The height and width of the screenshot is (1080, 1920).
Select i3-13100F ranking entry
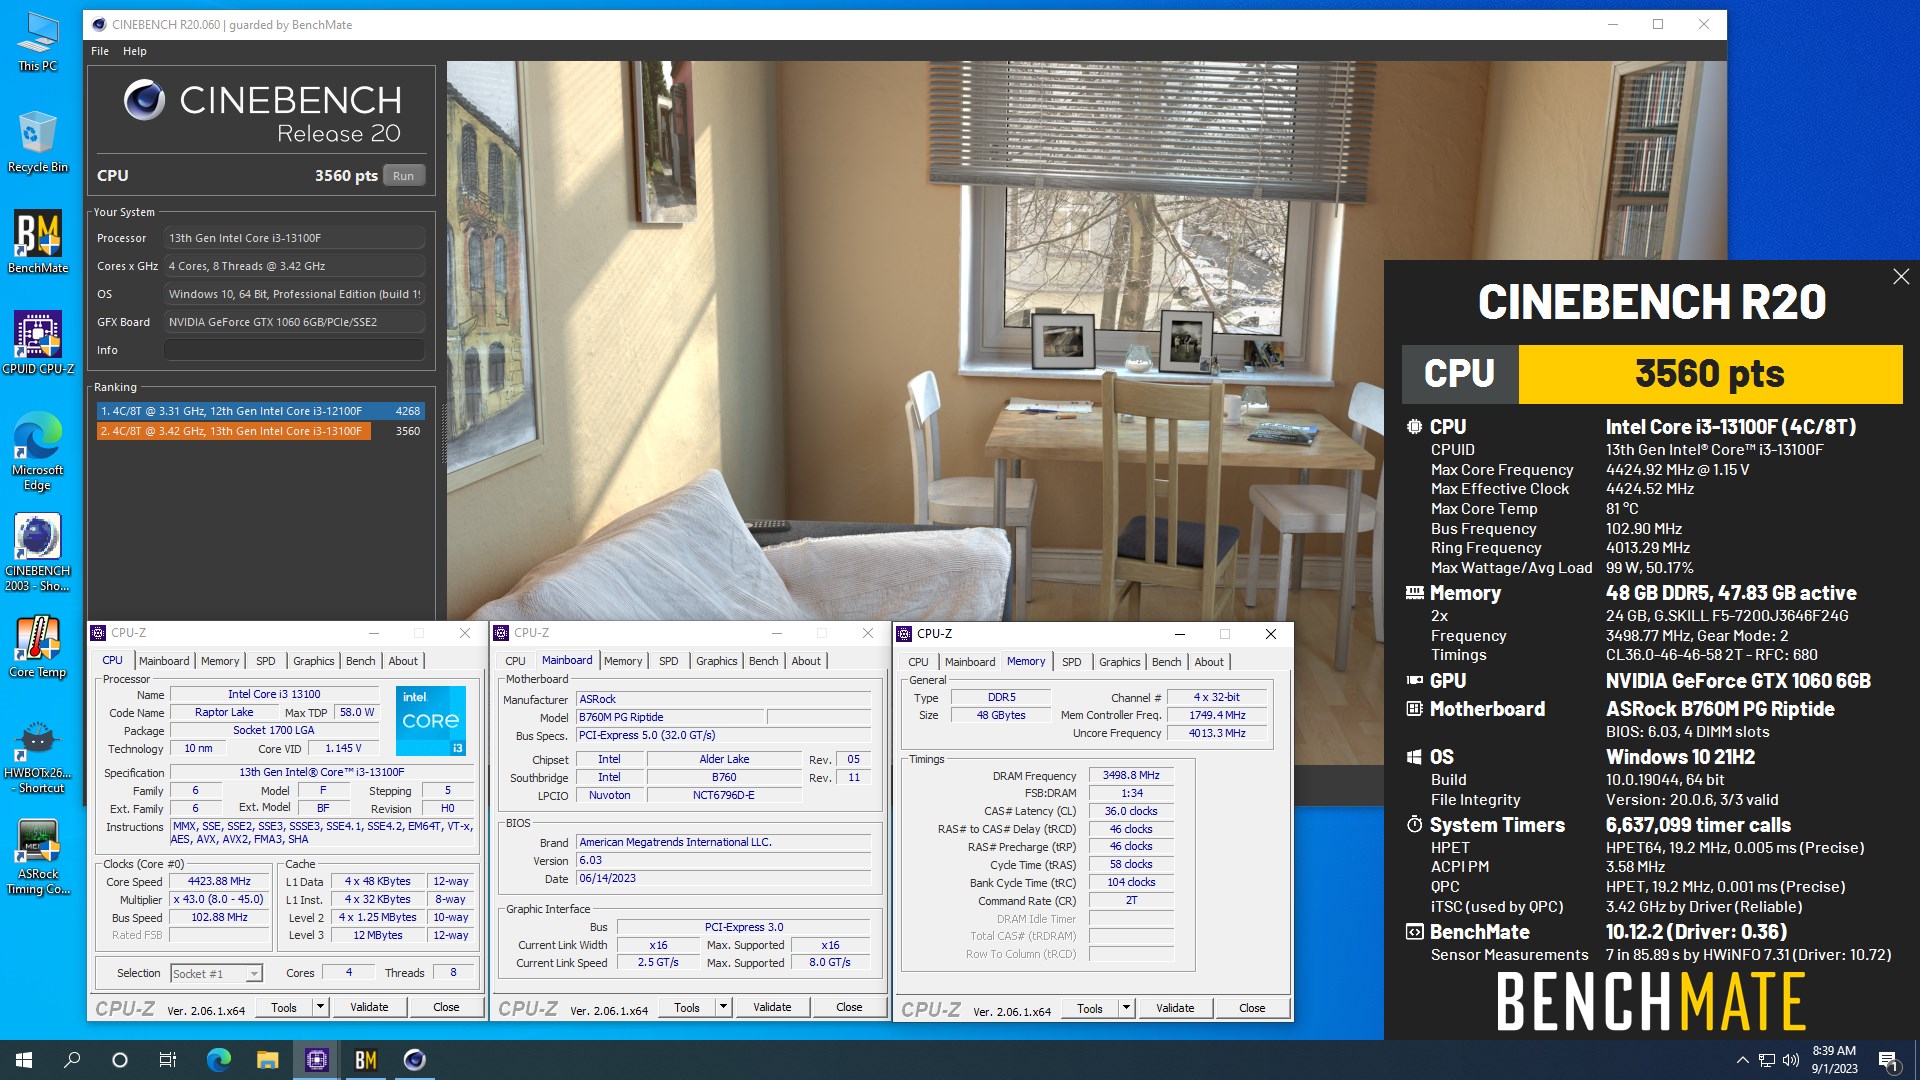pyautogui.click(x=260, y=431)
